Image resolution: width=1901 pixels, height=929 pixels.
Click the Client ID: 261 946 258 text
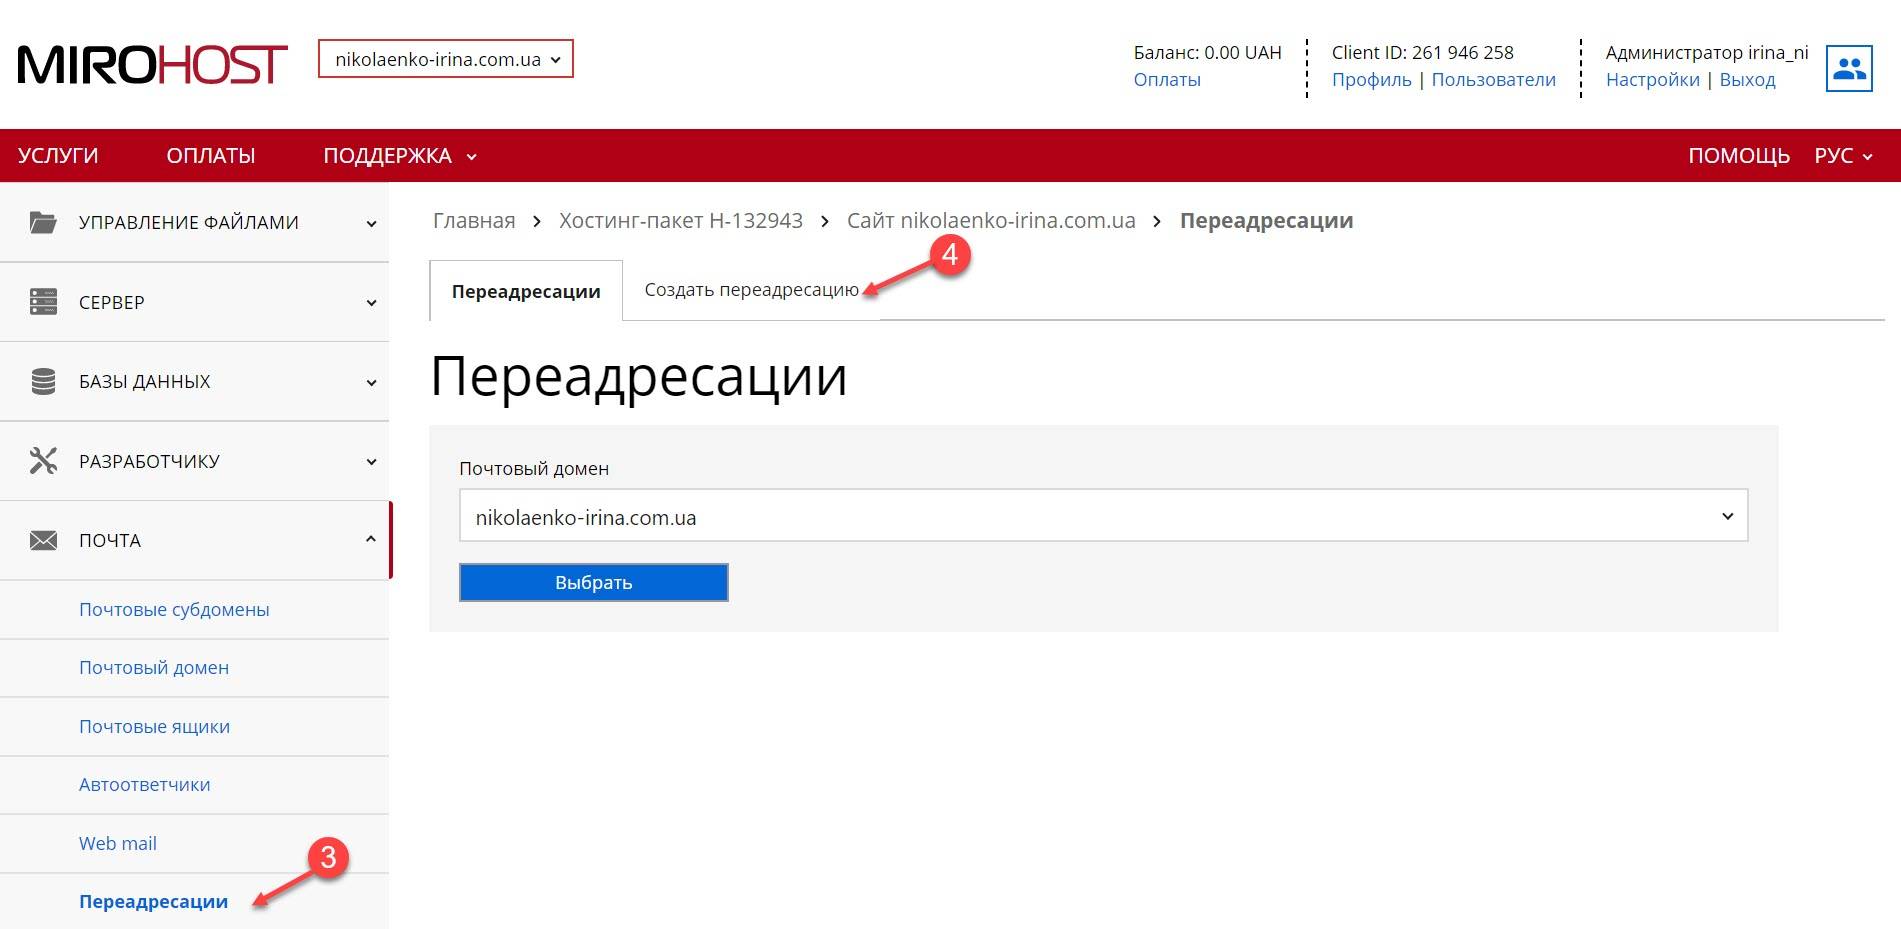tap(1422, 52)
